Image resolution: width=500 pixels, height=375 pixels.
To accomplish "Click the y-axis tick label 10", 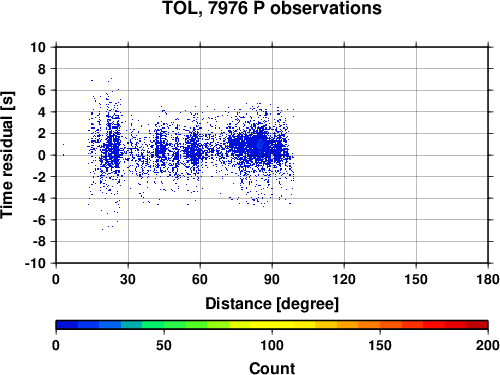I will point(38,47).
